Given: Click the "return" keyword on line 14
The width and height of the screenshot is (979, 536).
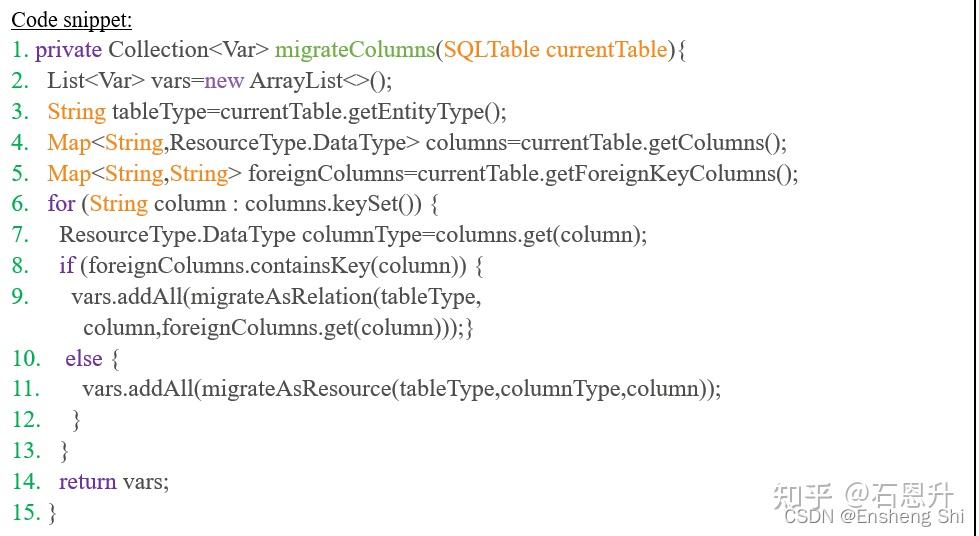Looking at the screenshot, I should (88, 481).
